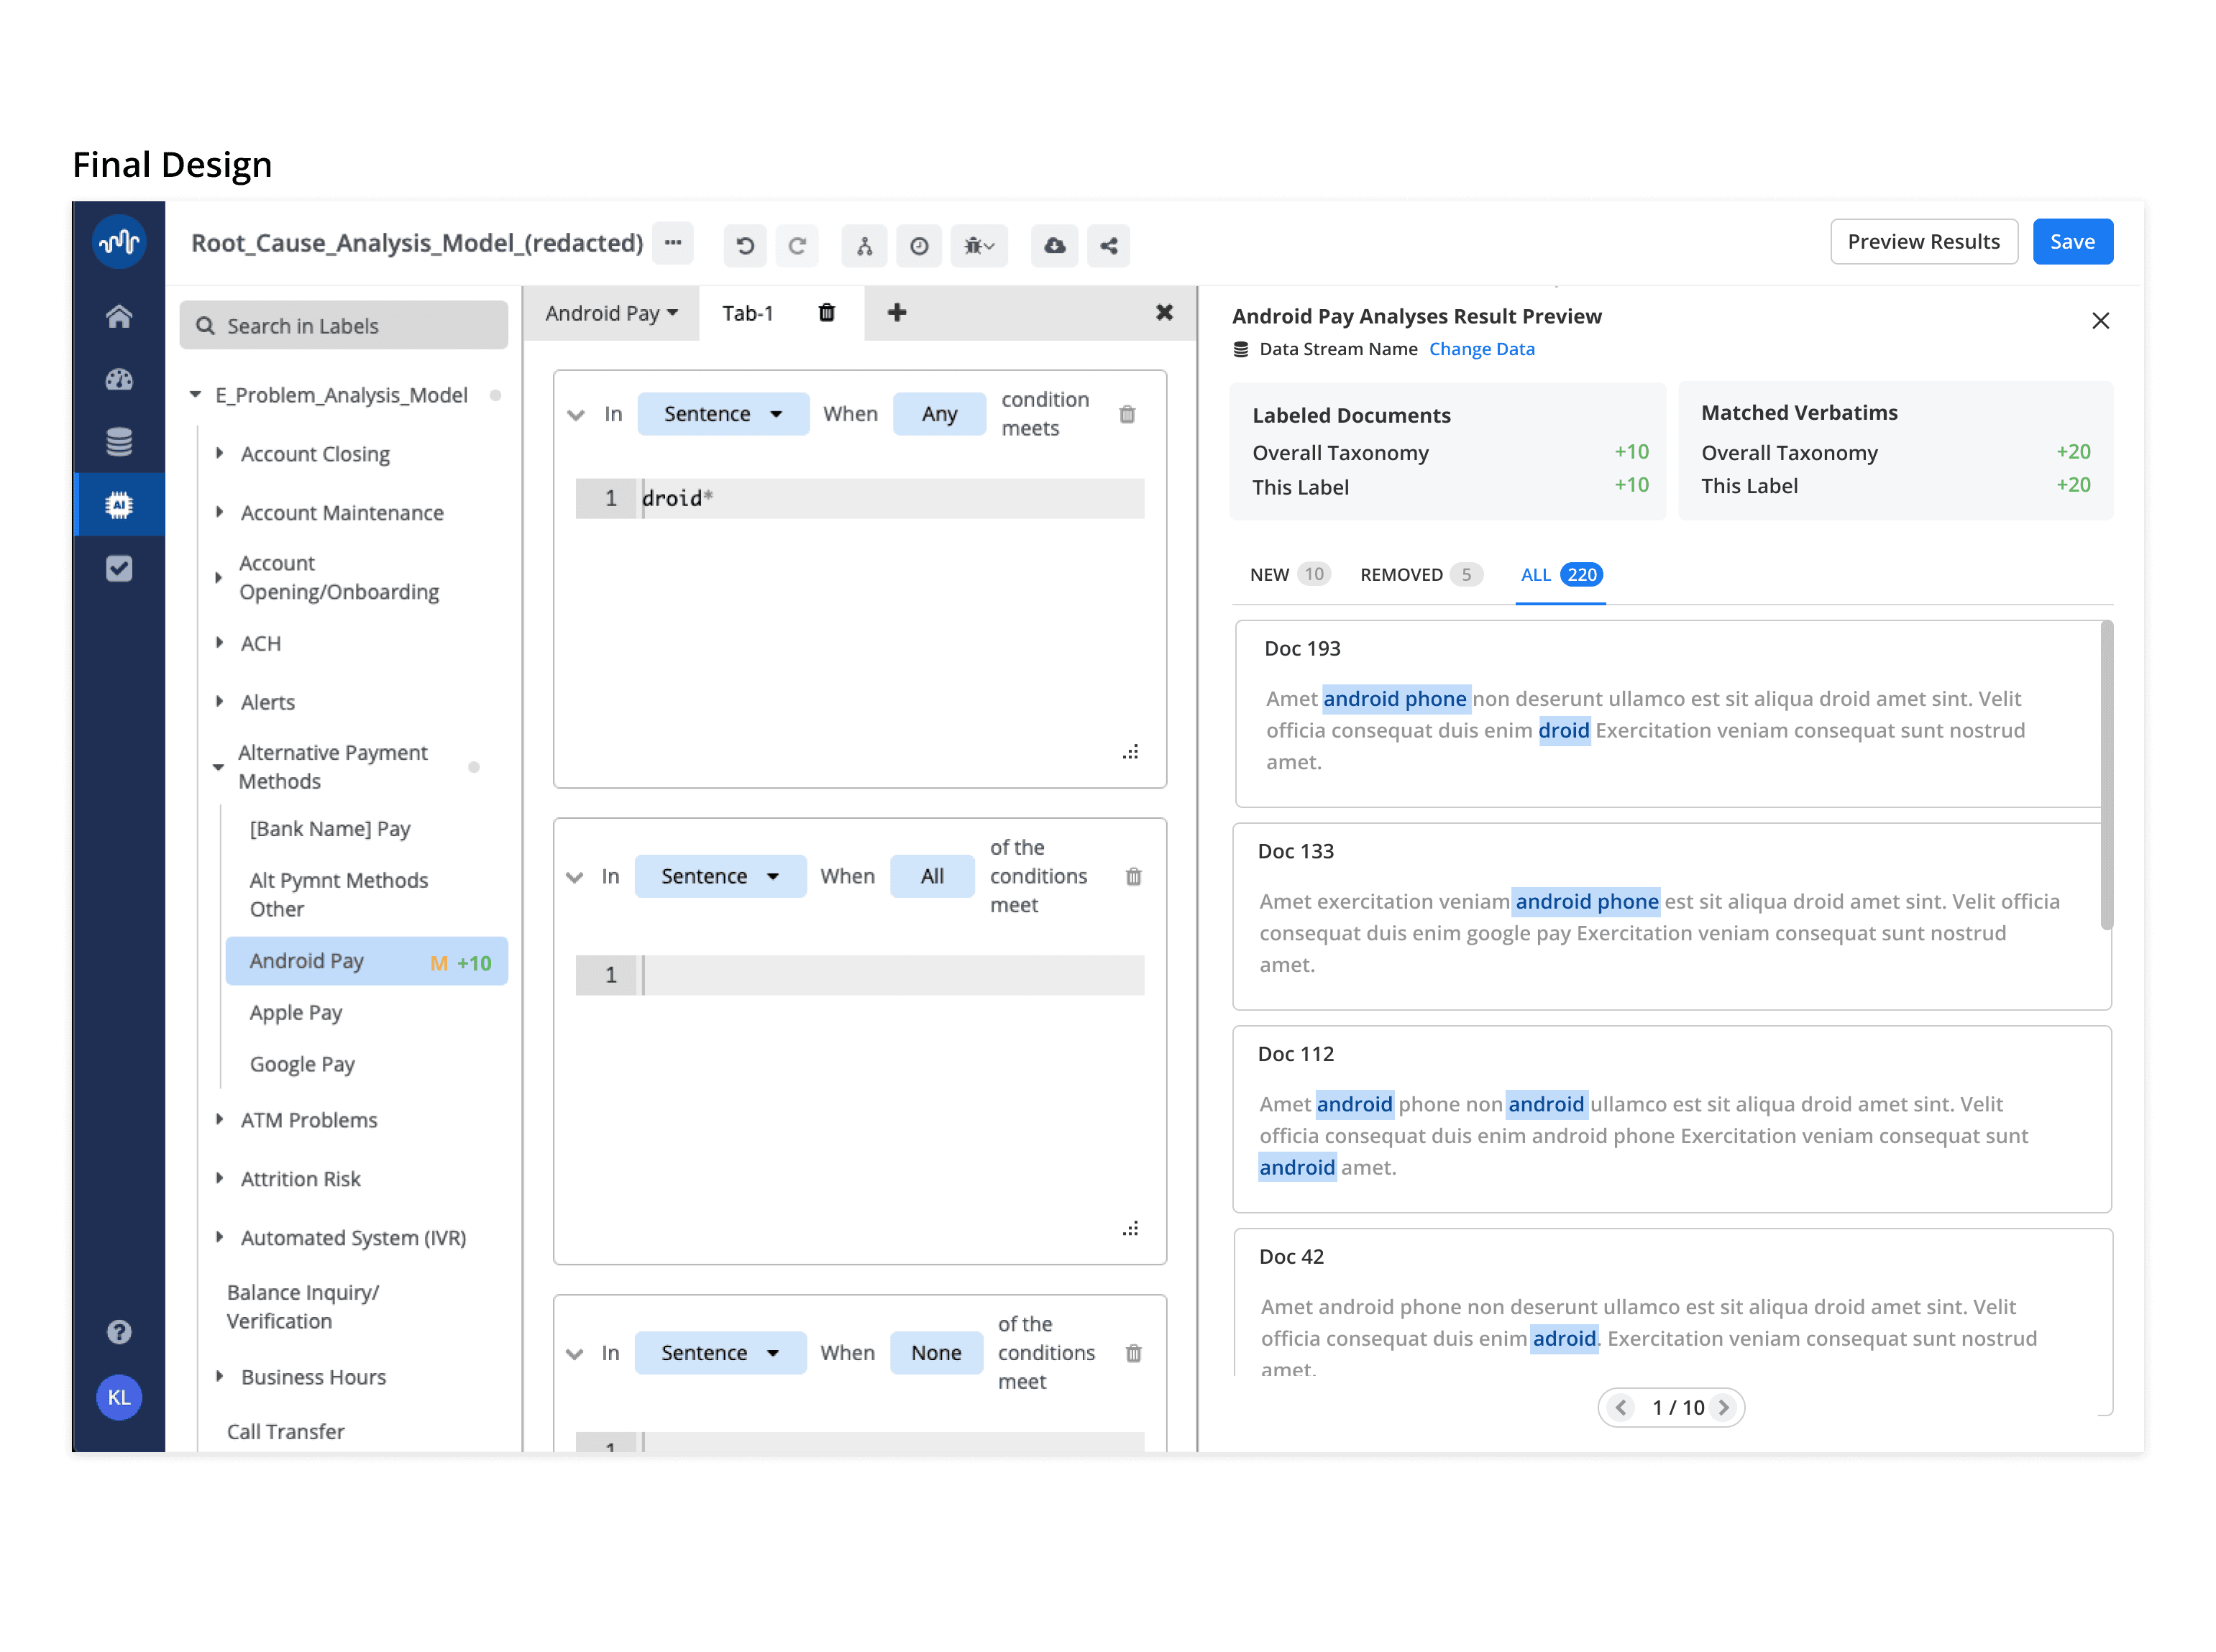
Task: Expand the Account Closing tree item
Action: click(219, 454)
